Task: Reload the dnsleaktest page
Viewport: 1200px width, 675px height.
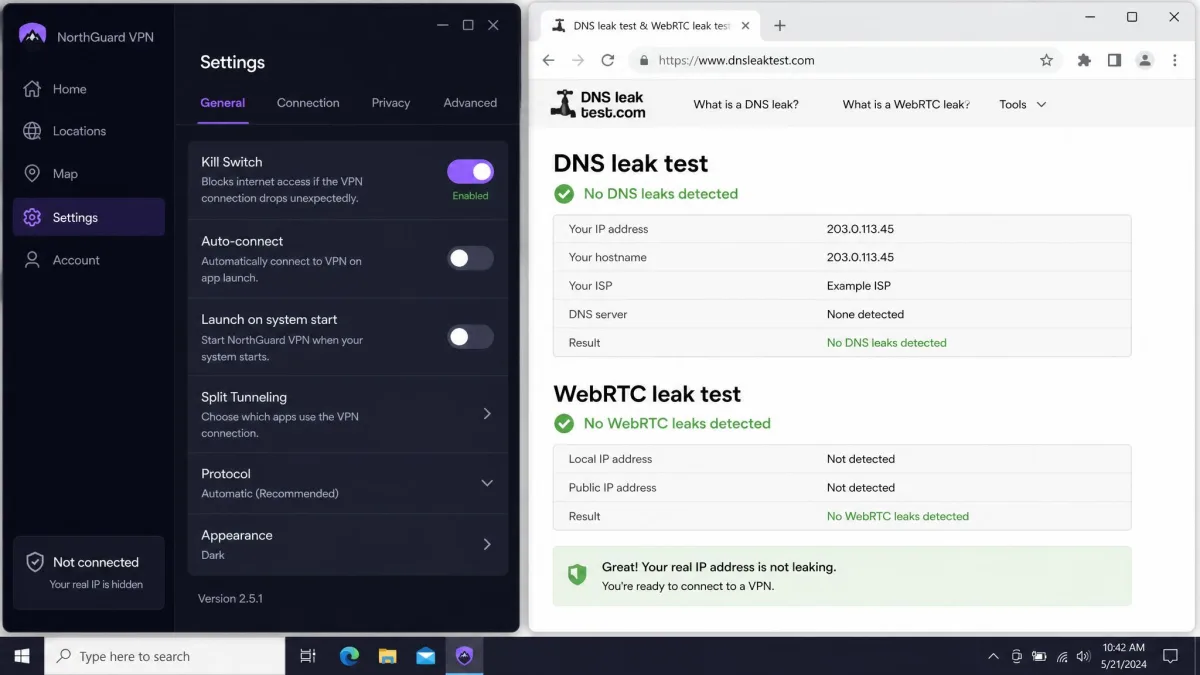Action: (608, 60)
